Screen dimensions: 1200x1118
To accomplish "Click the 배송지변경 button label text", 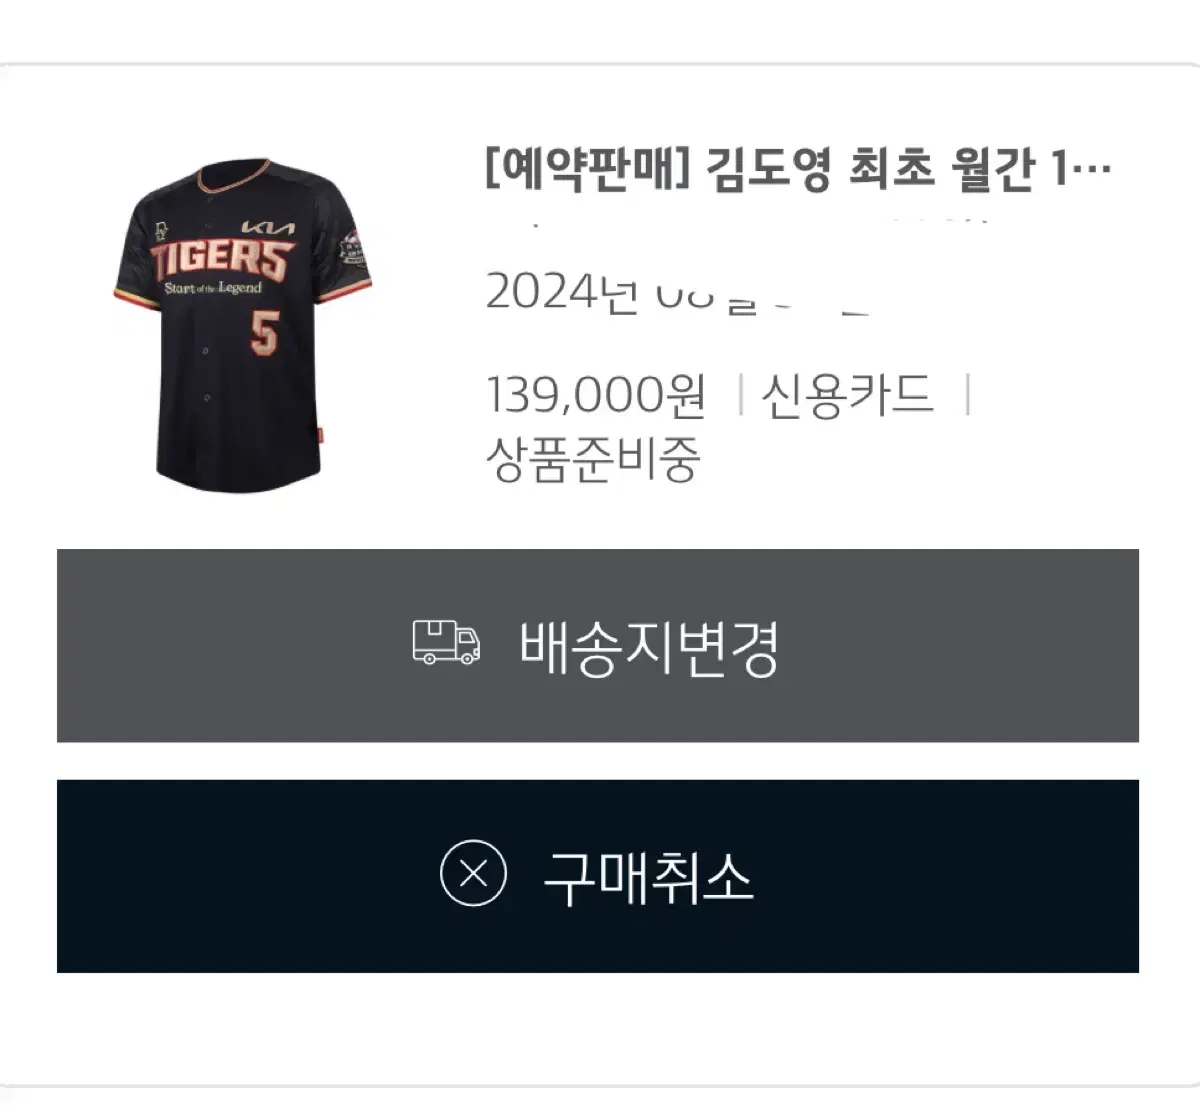I will point(649,647).
